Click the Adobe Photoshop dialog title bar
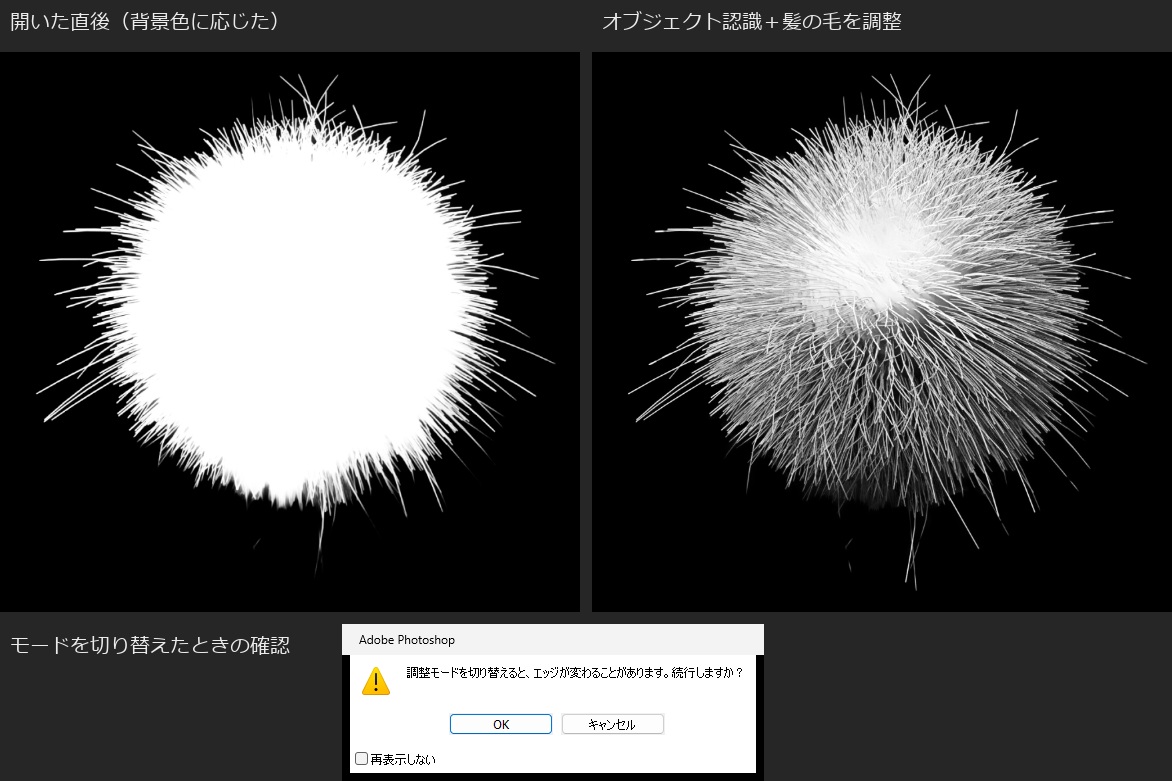Image resolution: width=1172 pixels, height=781 pixels. tap(552, 640)
